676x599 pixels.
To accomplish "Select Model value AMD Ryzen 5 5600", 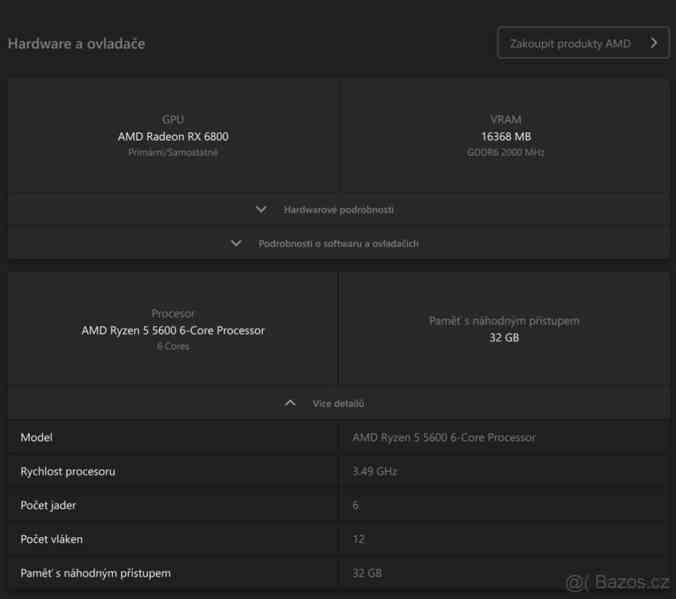I will [444, 438].
